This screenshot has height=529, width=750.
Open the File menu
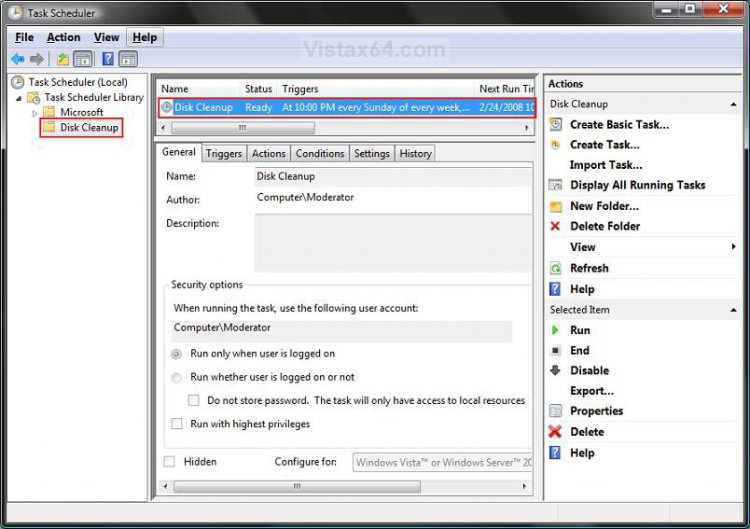(x=24, y=37)
